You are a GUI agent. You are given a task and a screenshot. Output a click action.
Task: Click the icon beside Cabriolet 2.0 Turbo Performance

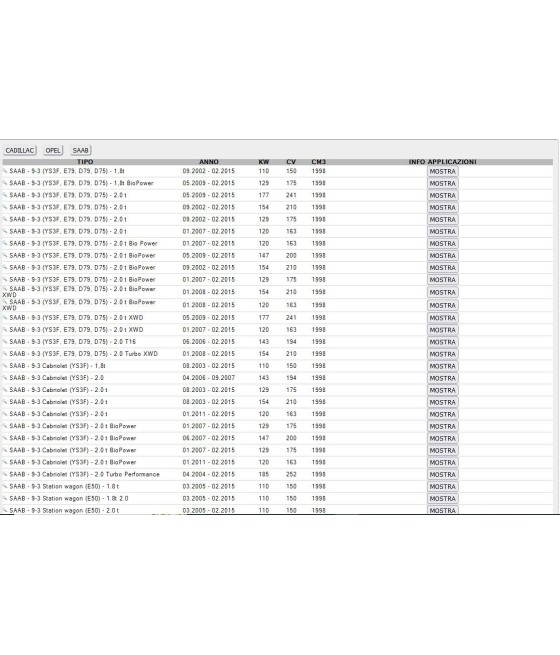(x=5, y=475)
